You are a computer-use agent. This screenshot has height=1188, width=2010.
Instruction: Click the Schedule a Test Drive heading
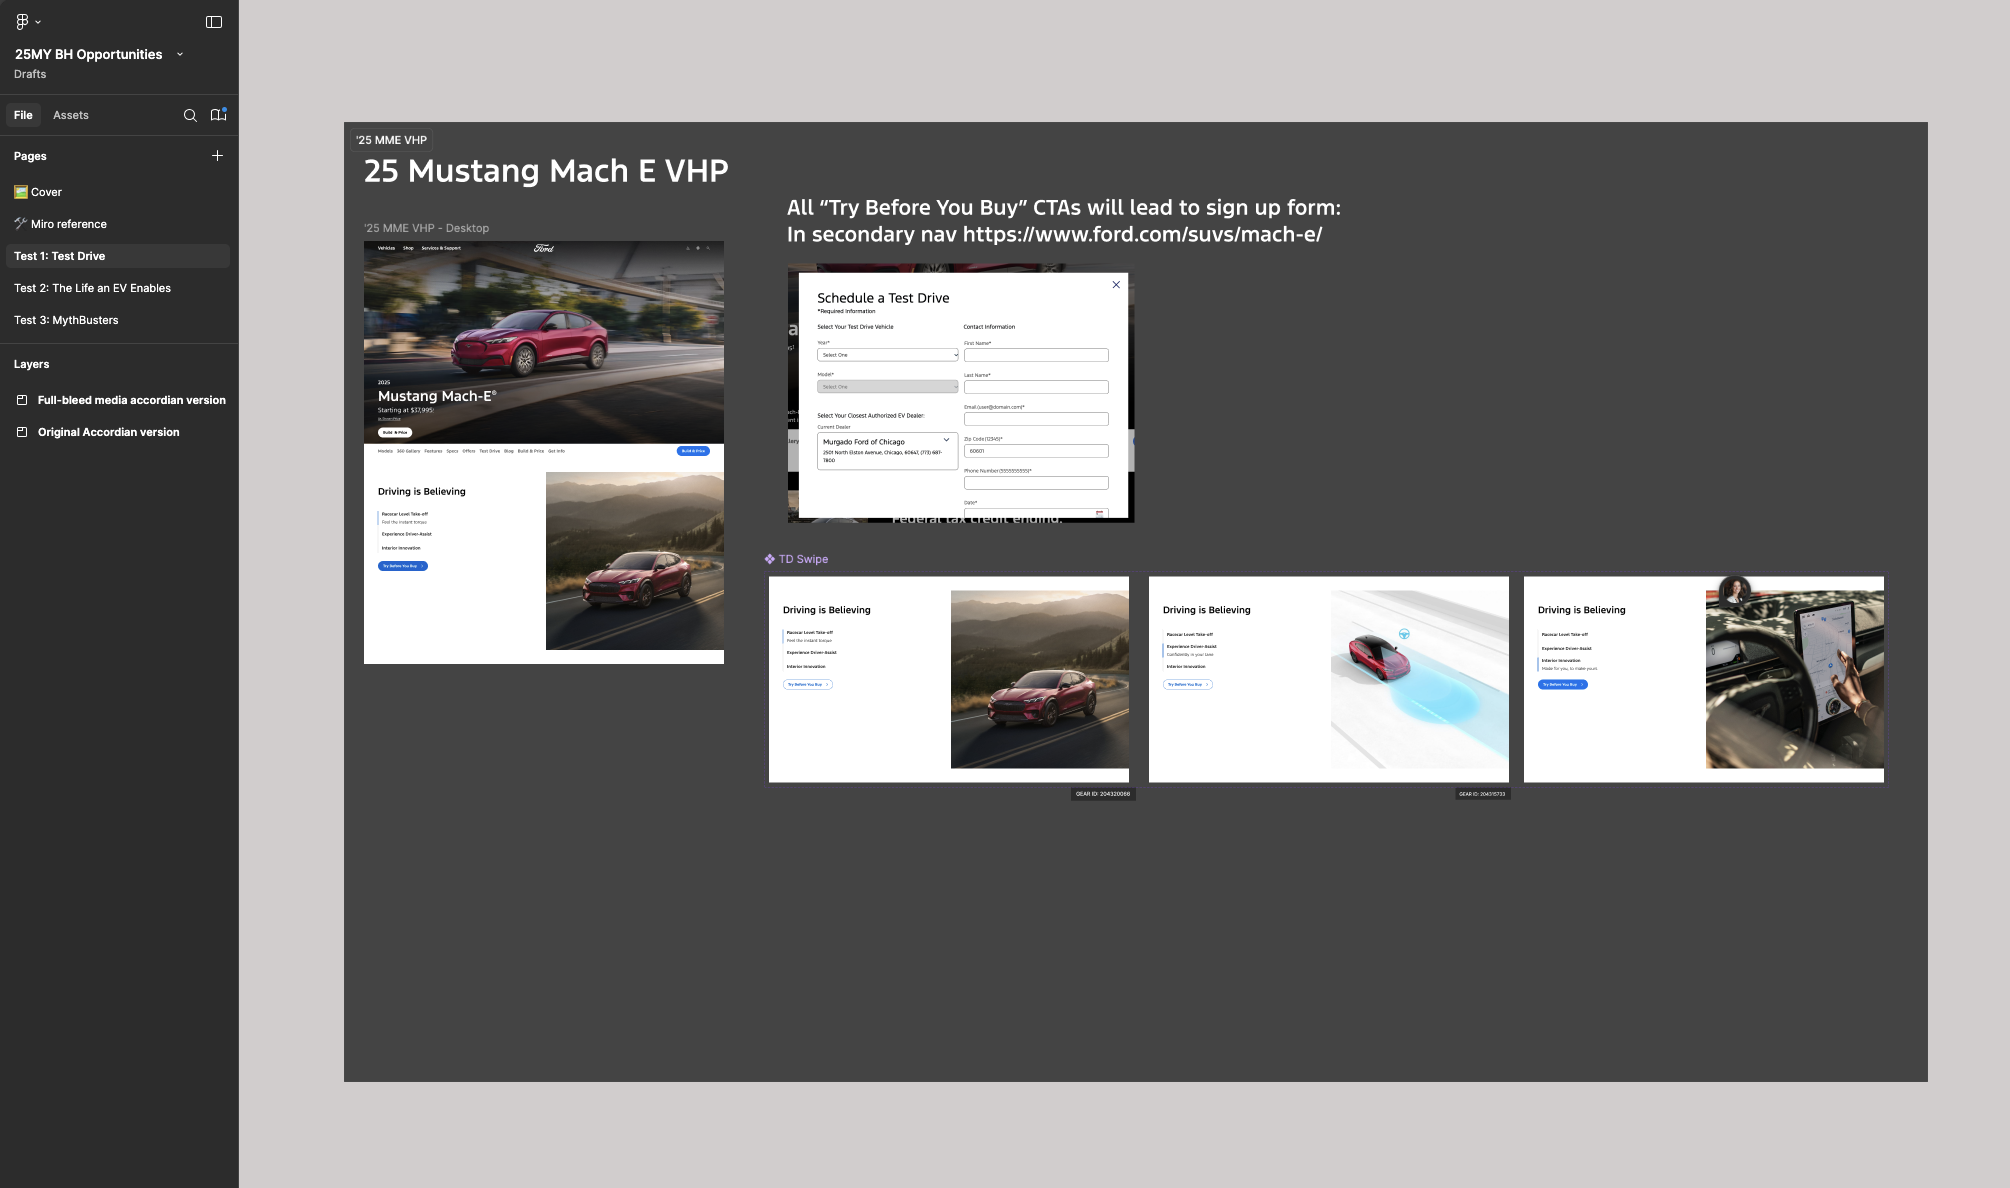pos(883,298)
